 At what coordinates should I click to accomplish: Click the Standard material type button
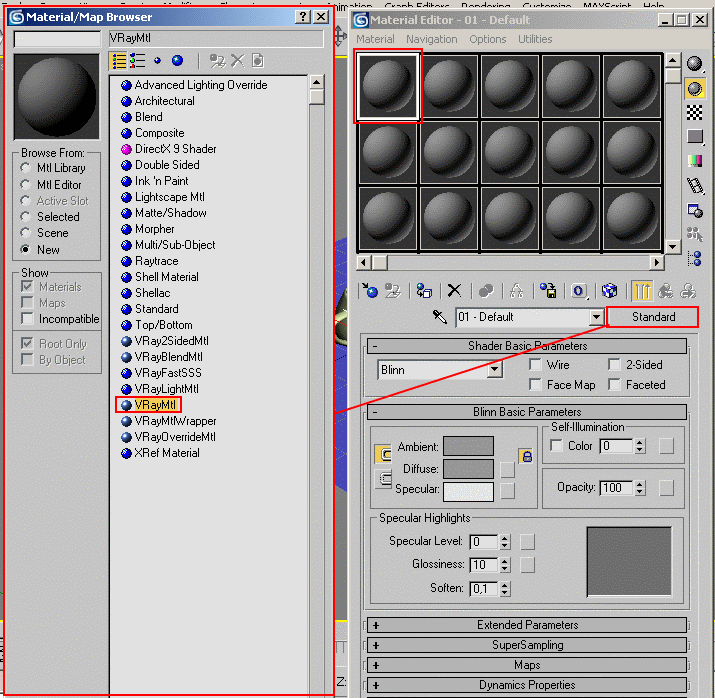click(653, 317)
